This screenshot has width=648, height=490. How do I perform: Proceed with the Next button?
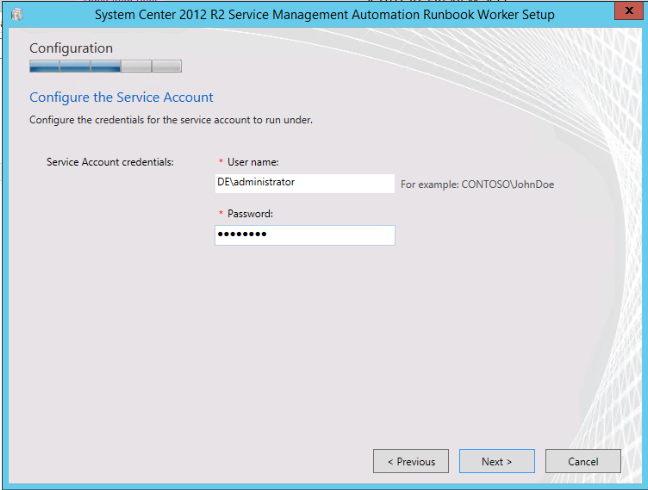tap(496, 461)
